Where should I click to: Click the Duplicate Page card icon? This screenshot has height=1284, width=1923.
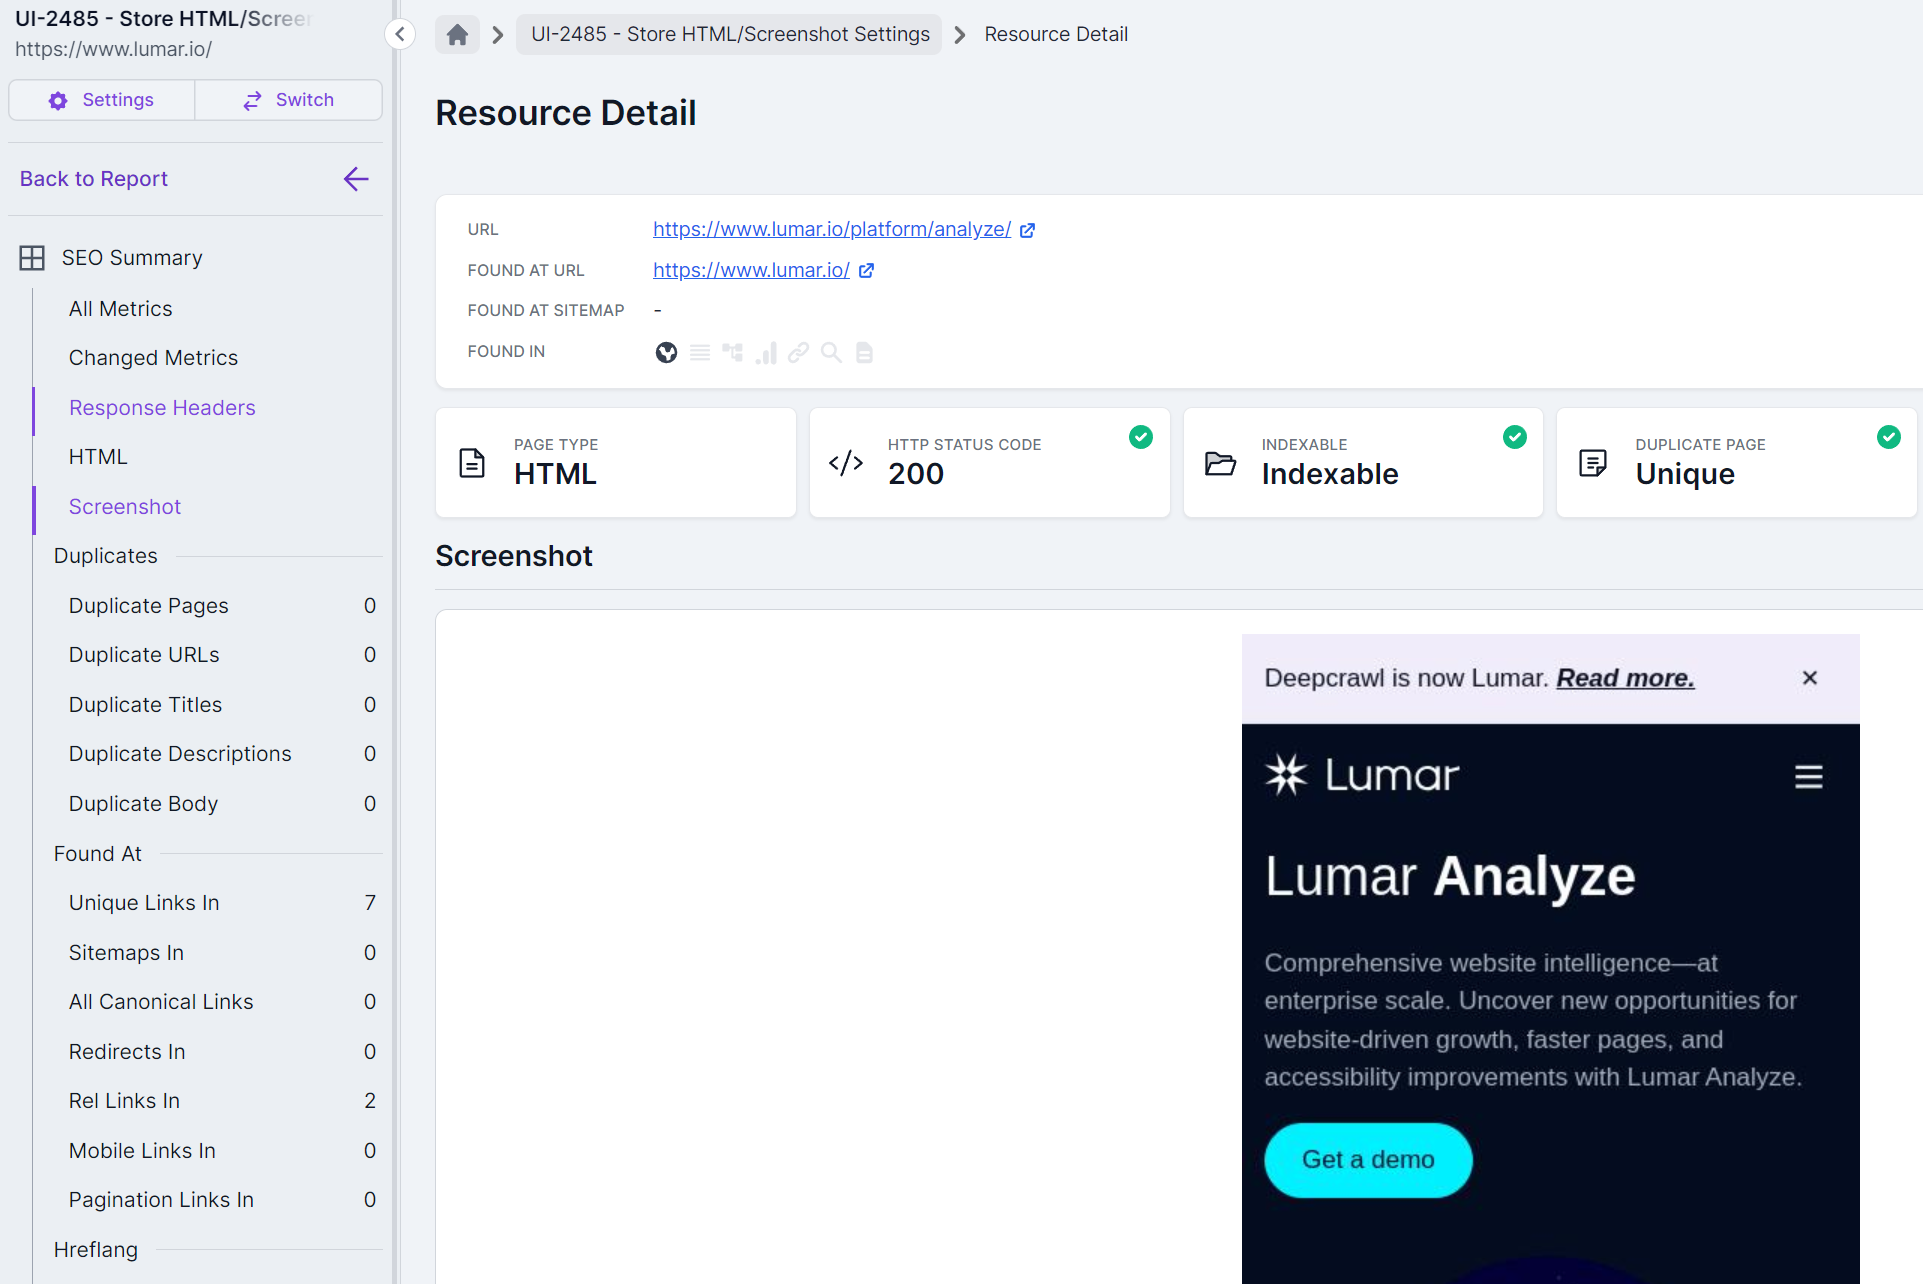click(x=1593, y=463)
